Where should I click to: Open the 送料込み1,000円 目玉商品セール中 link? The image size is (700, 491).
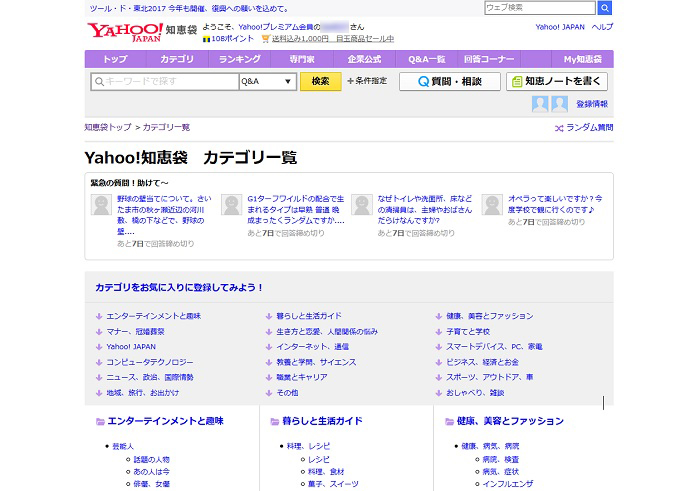tap(333, 39)
